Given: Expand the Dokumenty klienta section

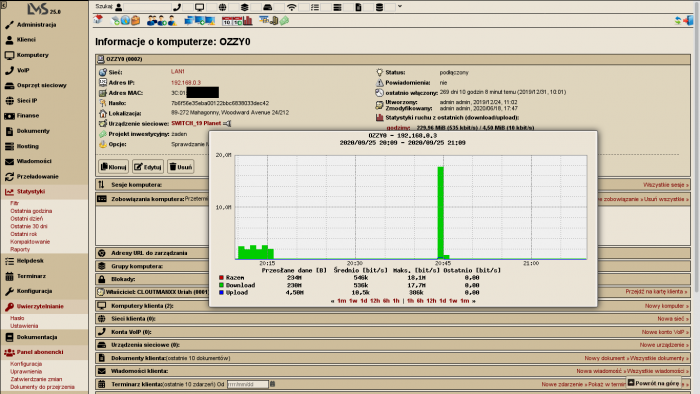Looking at the screenshot, I should 393,358.
